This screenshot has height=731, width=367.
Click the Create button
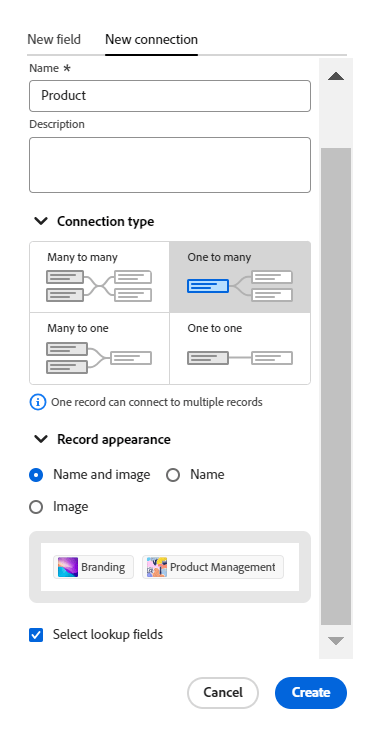tap(311, 693)
